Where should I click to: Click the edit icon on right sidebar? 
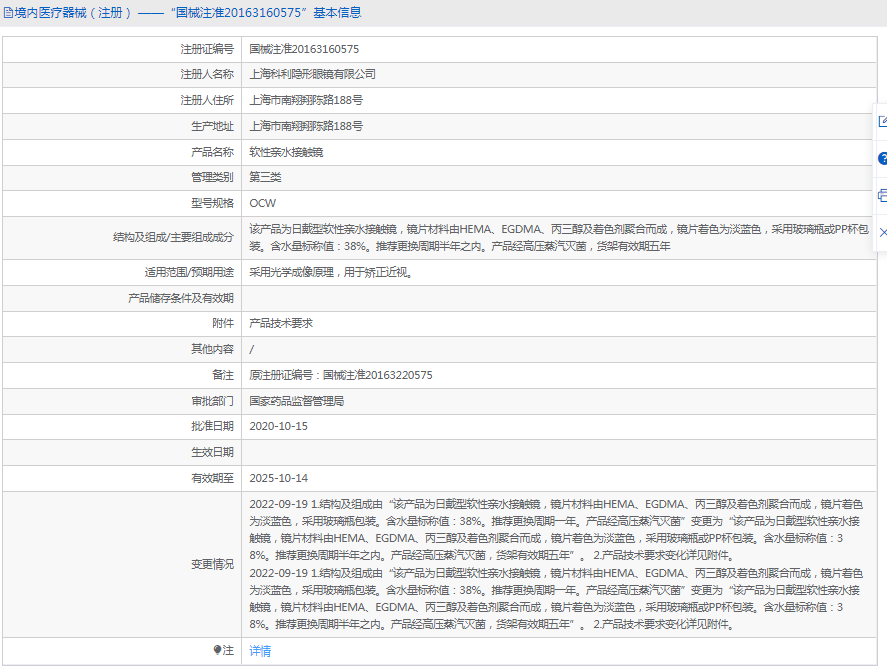[882, 121]
